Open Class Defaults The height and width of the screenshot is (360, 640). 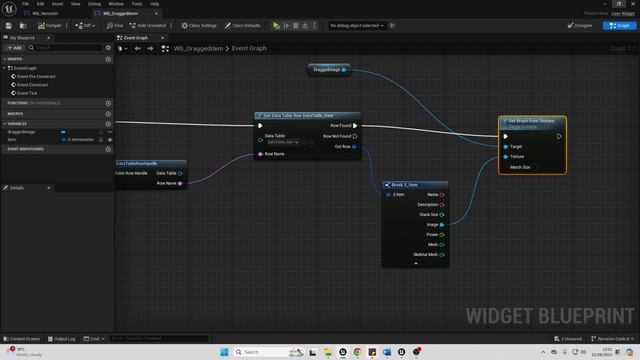pos(242,26)
